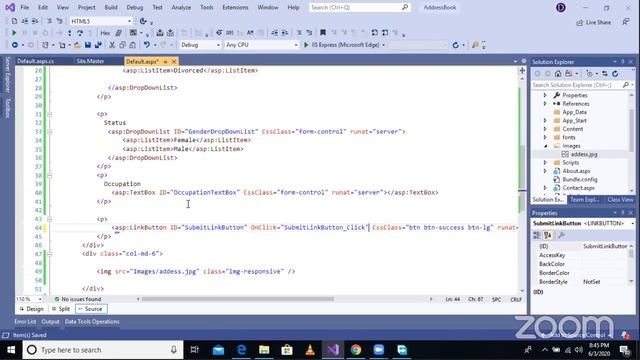This screenshot has height=360, width=640.
Task: Click the Sync with Active Document icon
Action: point(605,74)
